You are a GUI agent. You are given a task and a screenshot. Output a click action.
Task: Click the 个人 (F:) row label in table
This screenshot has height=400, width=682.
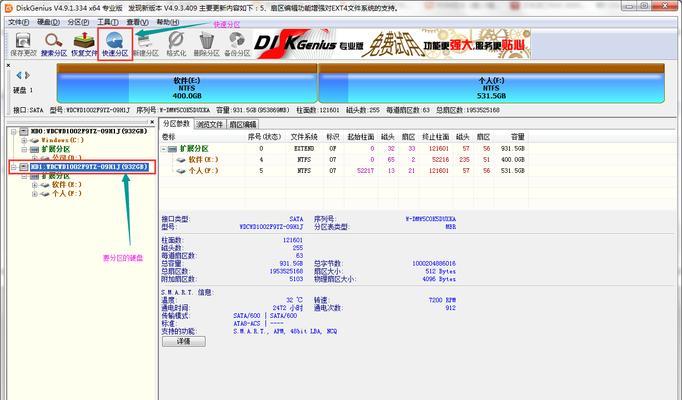click(x=203, y=171)
